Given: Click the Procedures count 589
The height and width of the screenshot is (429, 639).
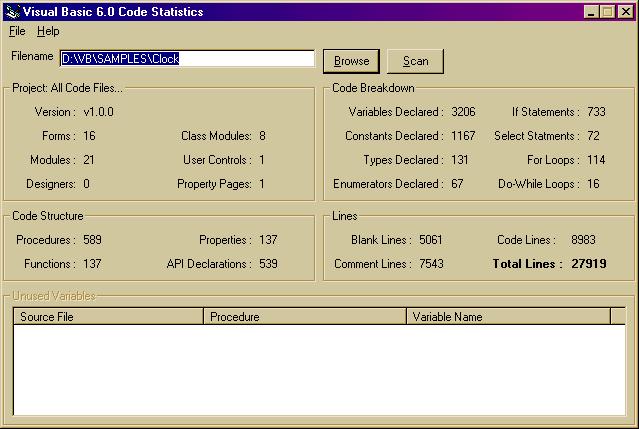Looking at the screenshot, I should tap(93, 240).
